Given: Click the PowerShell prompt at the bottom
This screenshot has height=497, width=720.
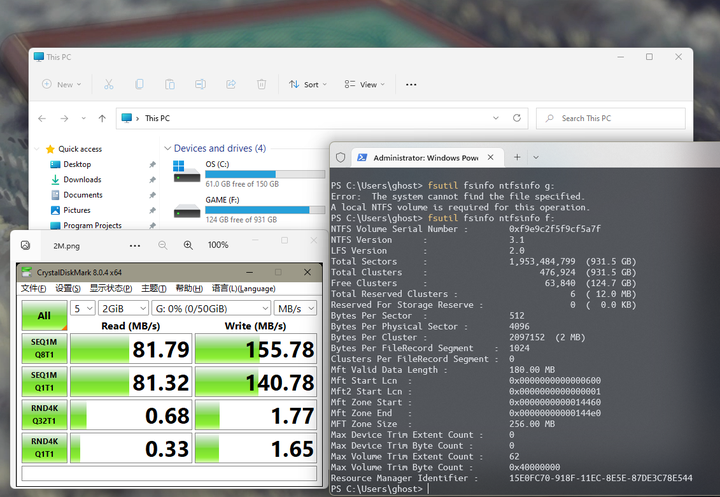Looking at the screenshot, I should click(377, 489).
